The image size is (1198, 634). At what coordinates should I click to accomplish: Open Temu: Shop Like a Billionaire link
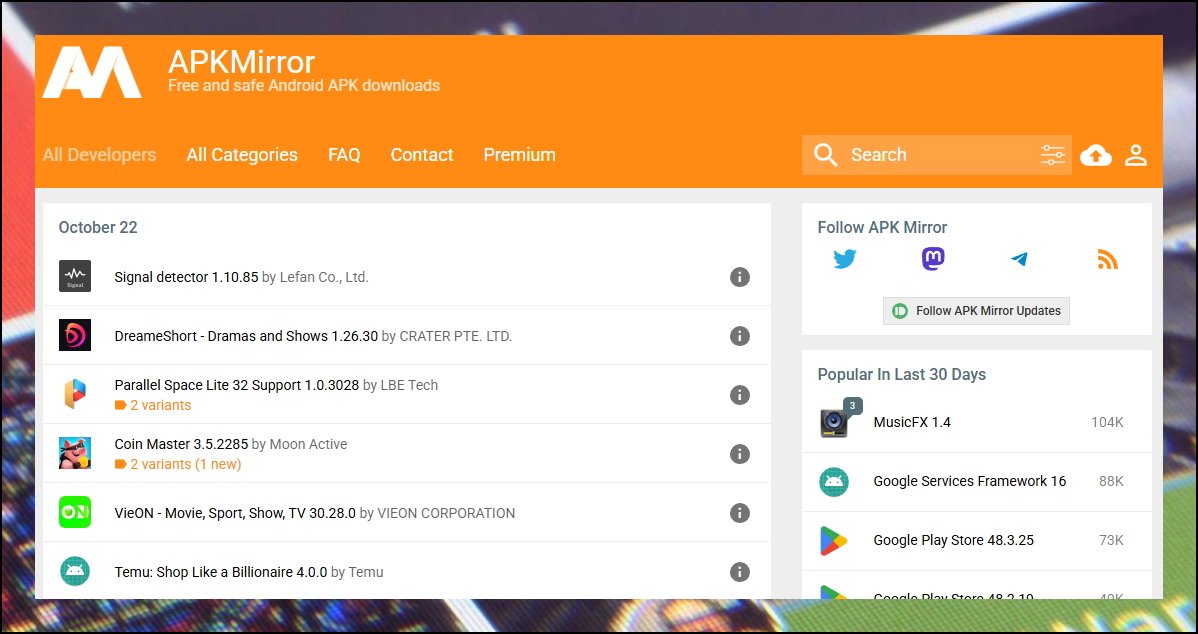click(x=221, y=572)
